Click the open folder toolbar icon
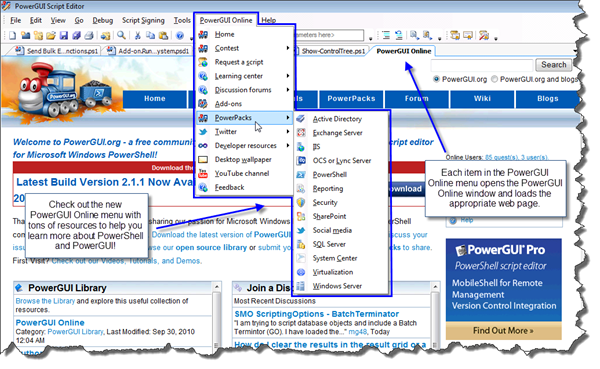This screenshot has width=600, height=369. [x=51, y=36]
